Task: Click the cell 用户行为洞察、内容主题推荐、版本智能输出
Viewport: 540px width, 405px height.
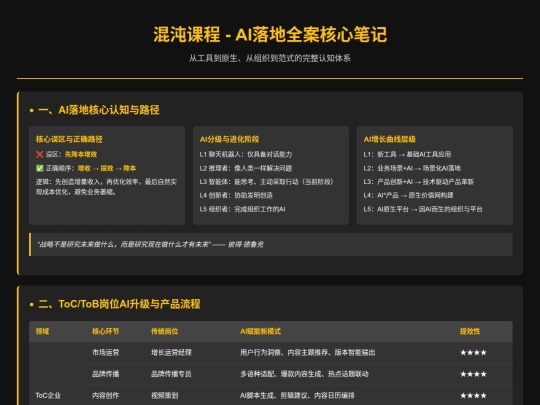Action: click(x=308, y=352)
